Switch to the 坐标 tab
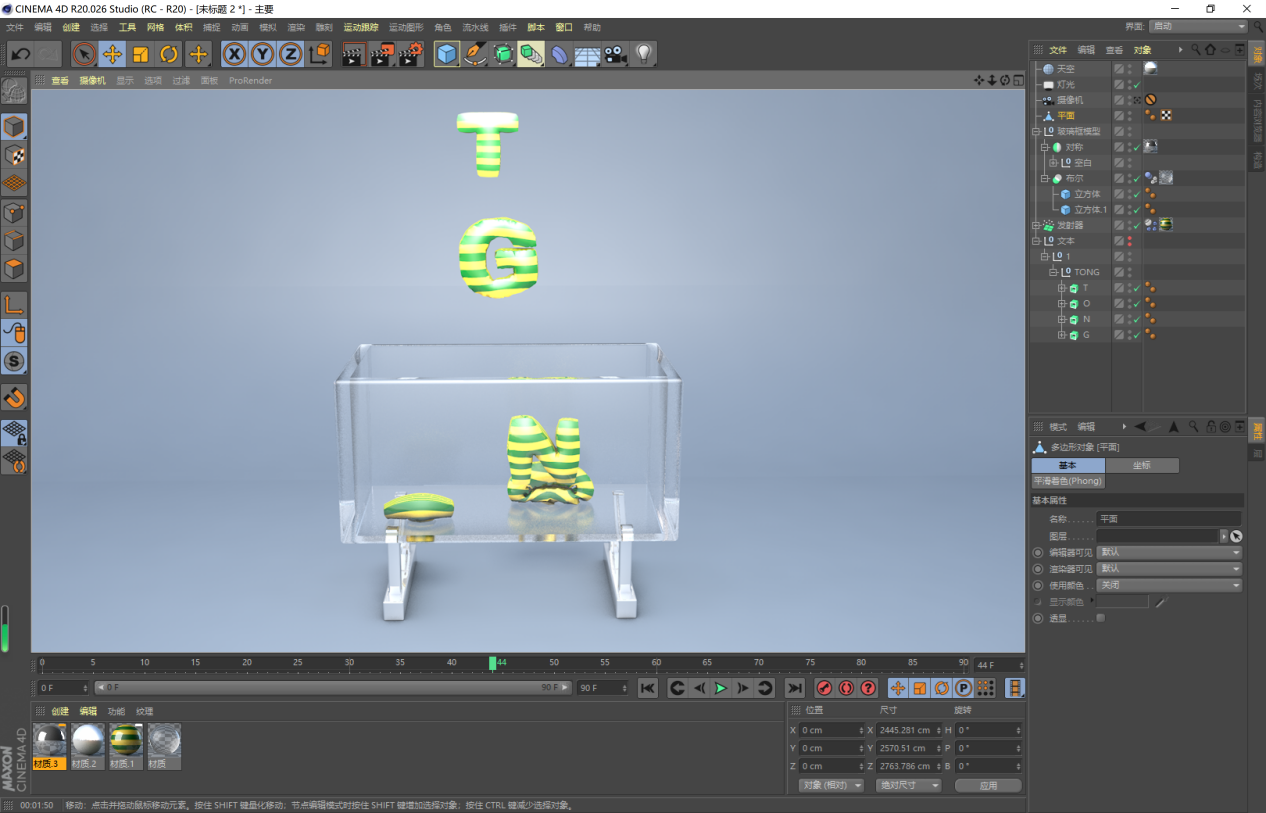The width and height of the screenshot is (1266, 813). coord(1142,465)
